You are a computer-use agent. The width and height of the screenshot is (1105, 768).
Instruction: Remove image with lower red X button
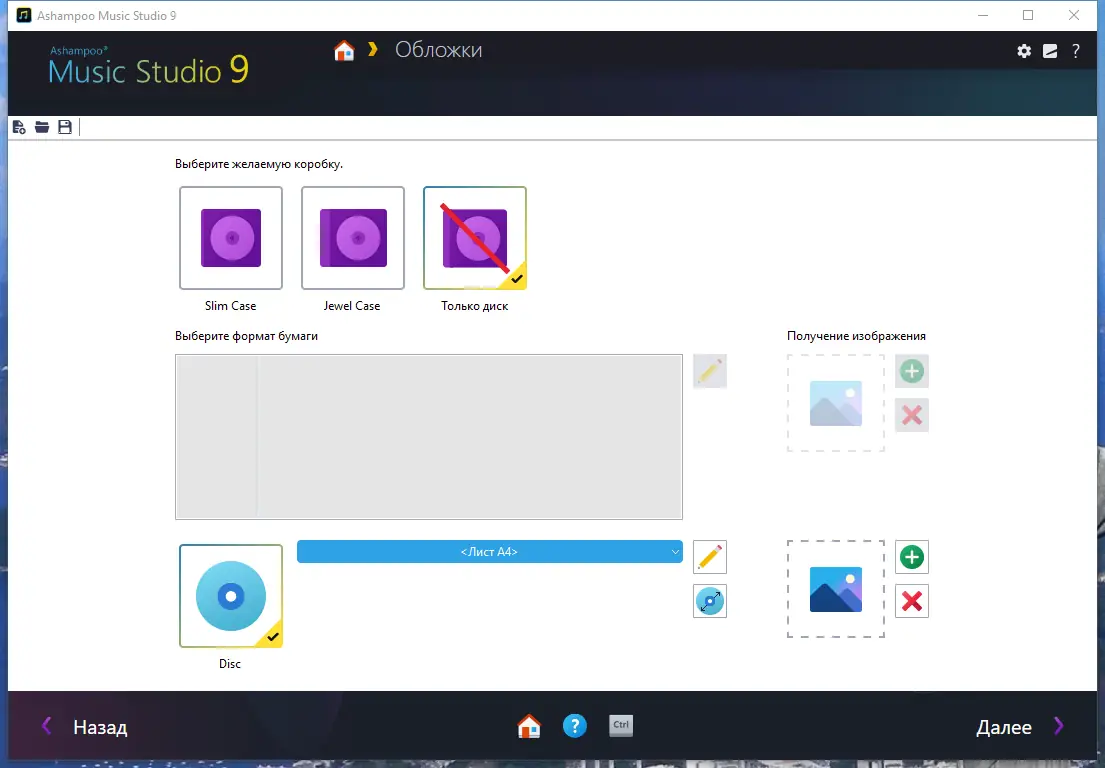pos(912,601)
